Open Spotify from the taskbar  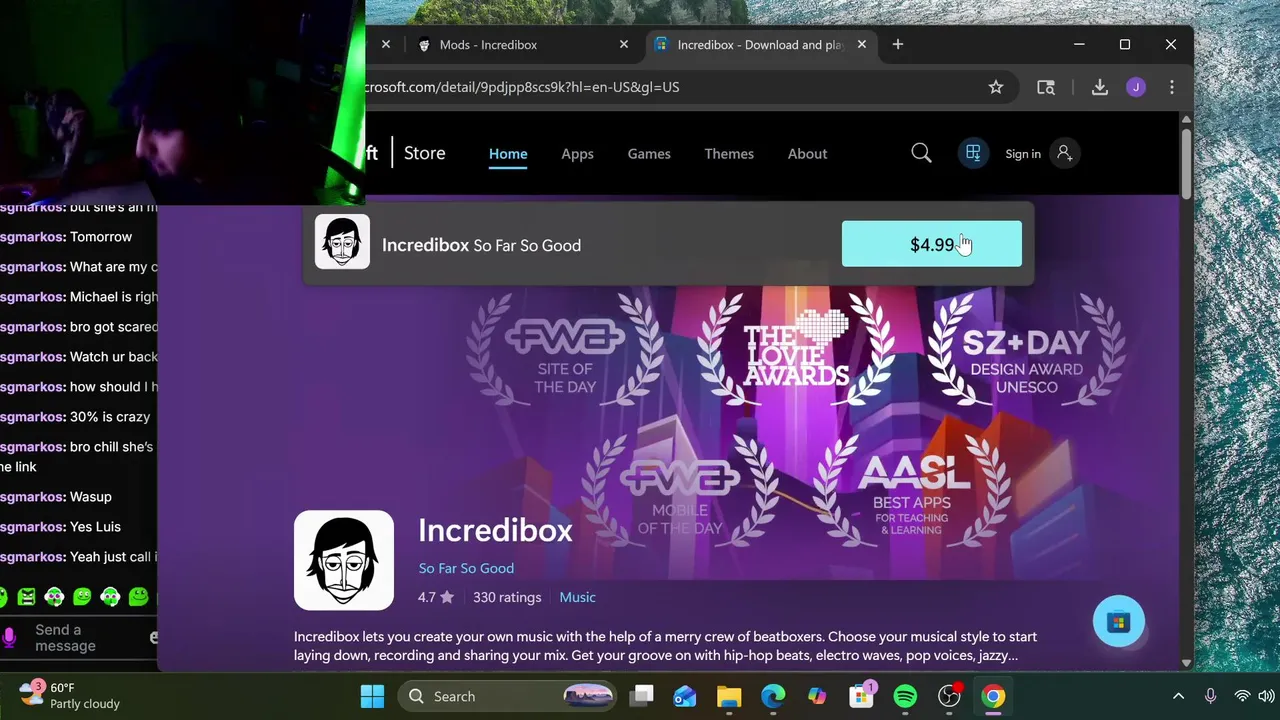pos(905,696)
